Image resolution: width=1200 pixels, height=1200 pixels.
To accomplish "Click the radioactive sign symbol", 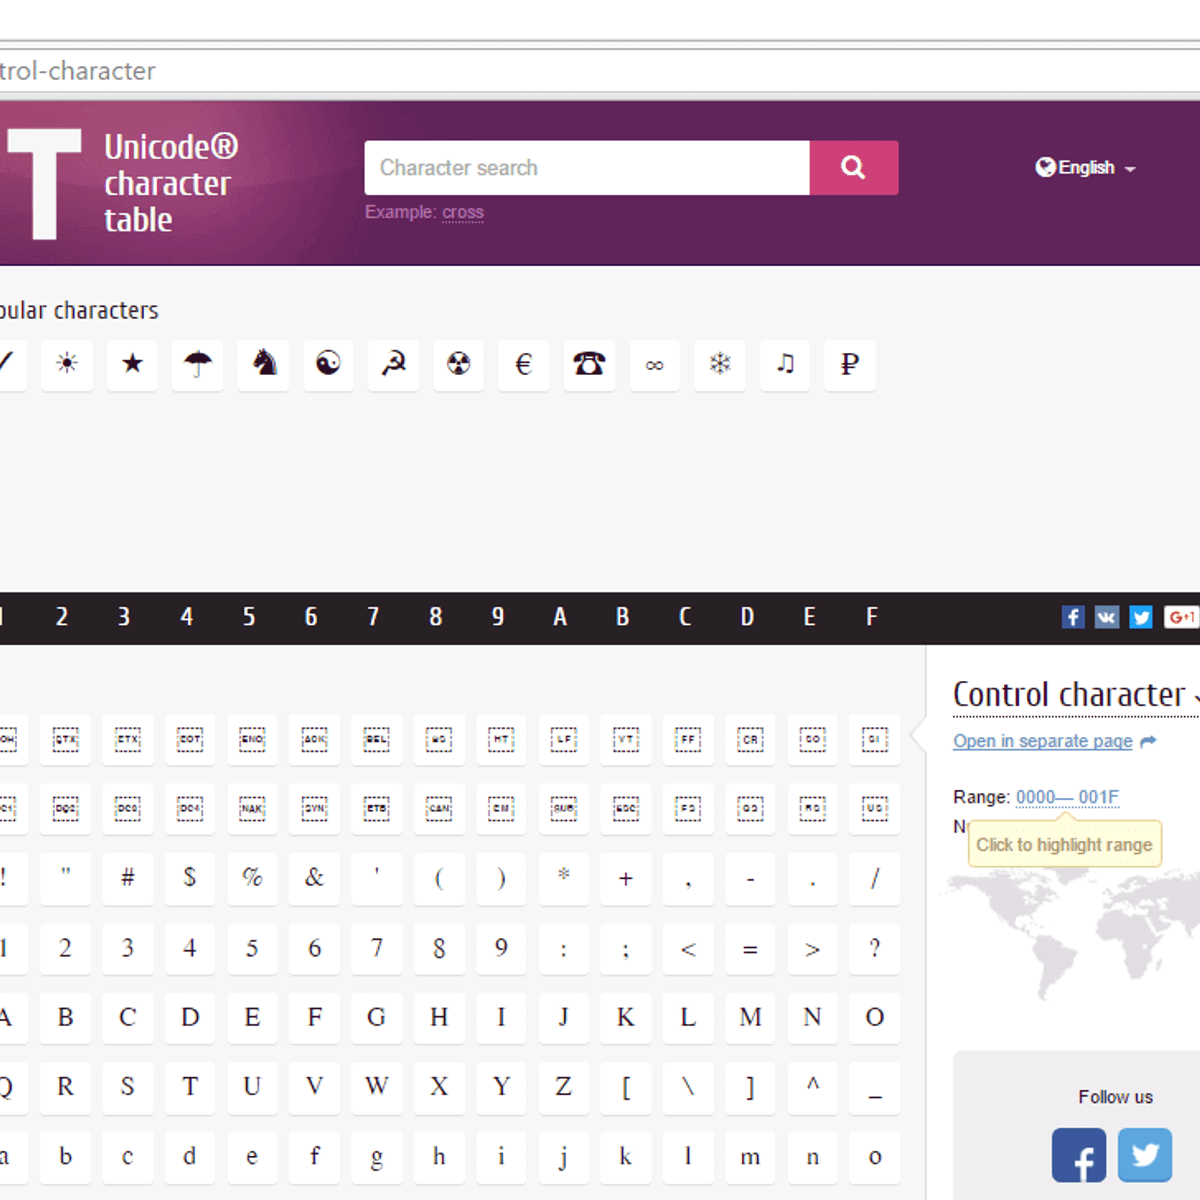I will click(x=458, y=365).
